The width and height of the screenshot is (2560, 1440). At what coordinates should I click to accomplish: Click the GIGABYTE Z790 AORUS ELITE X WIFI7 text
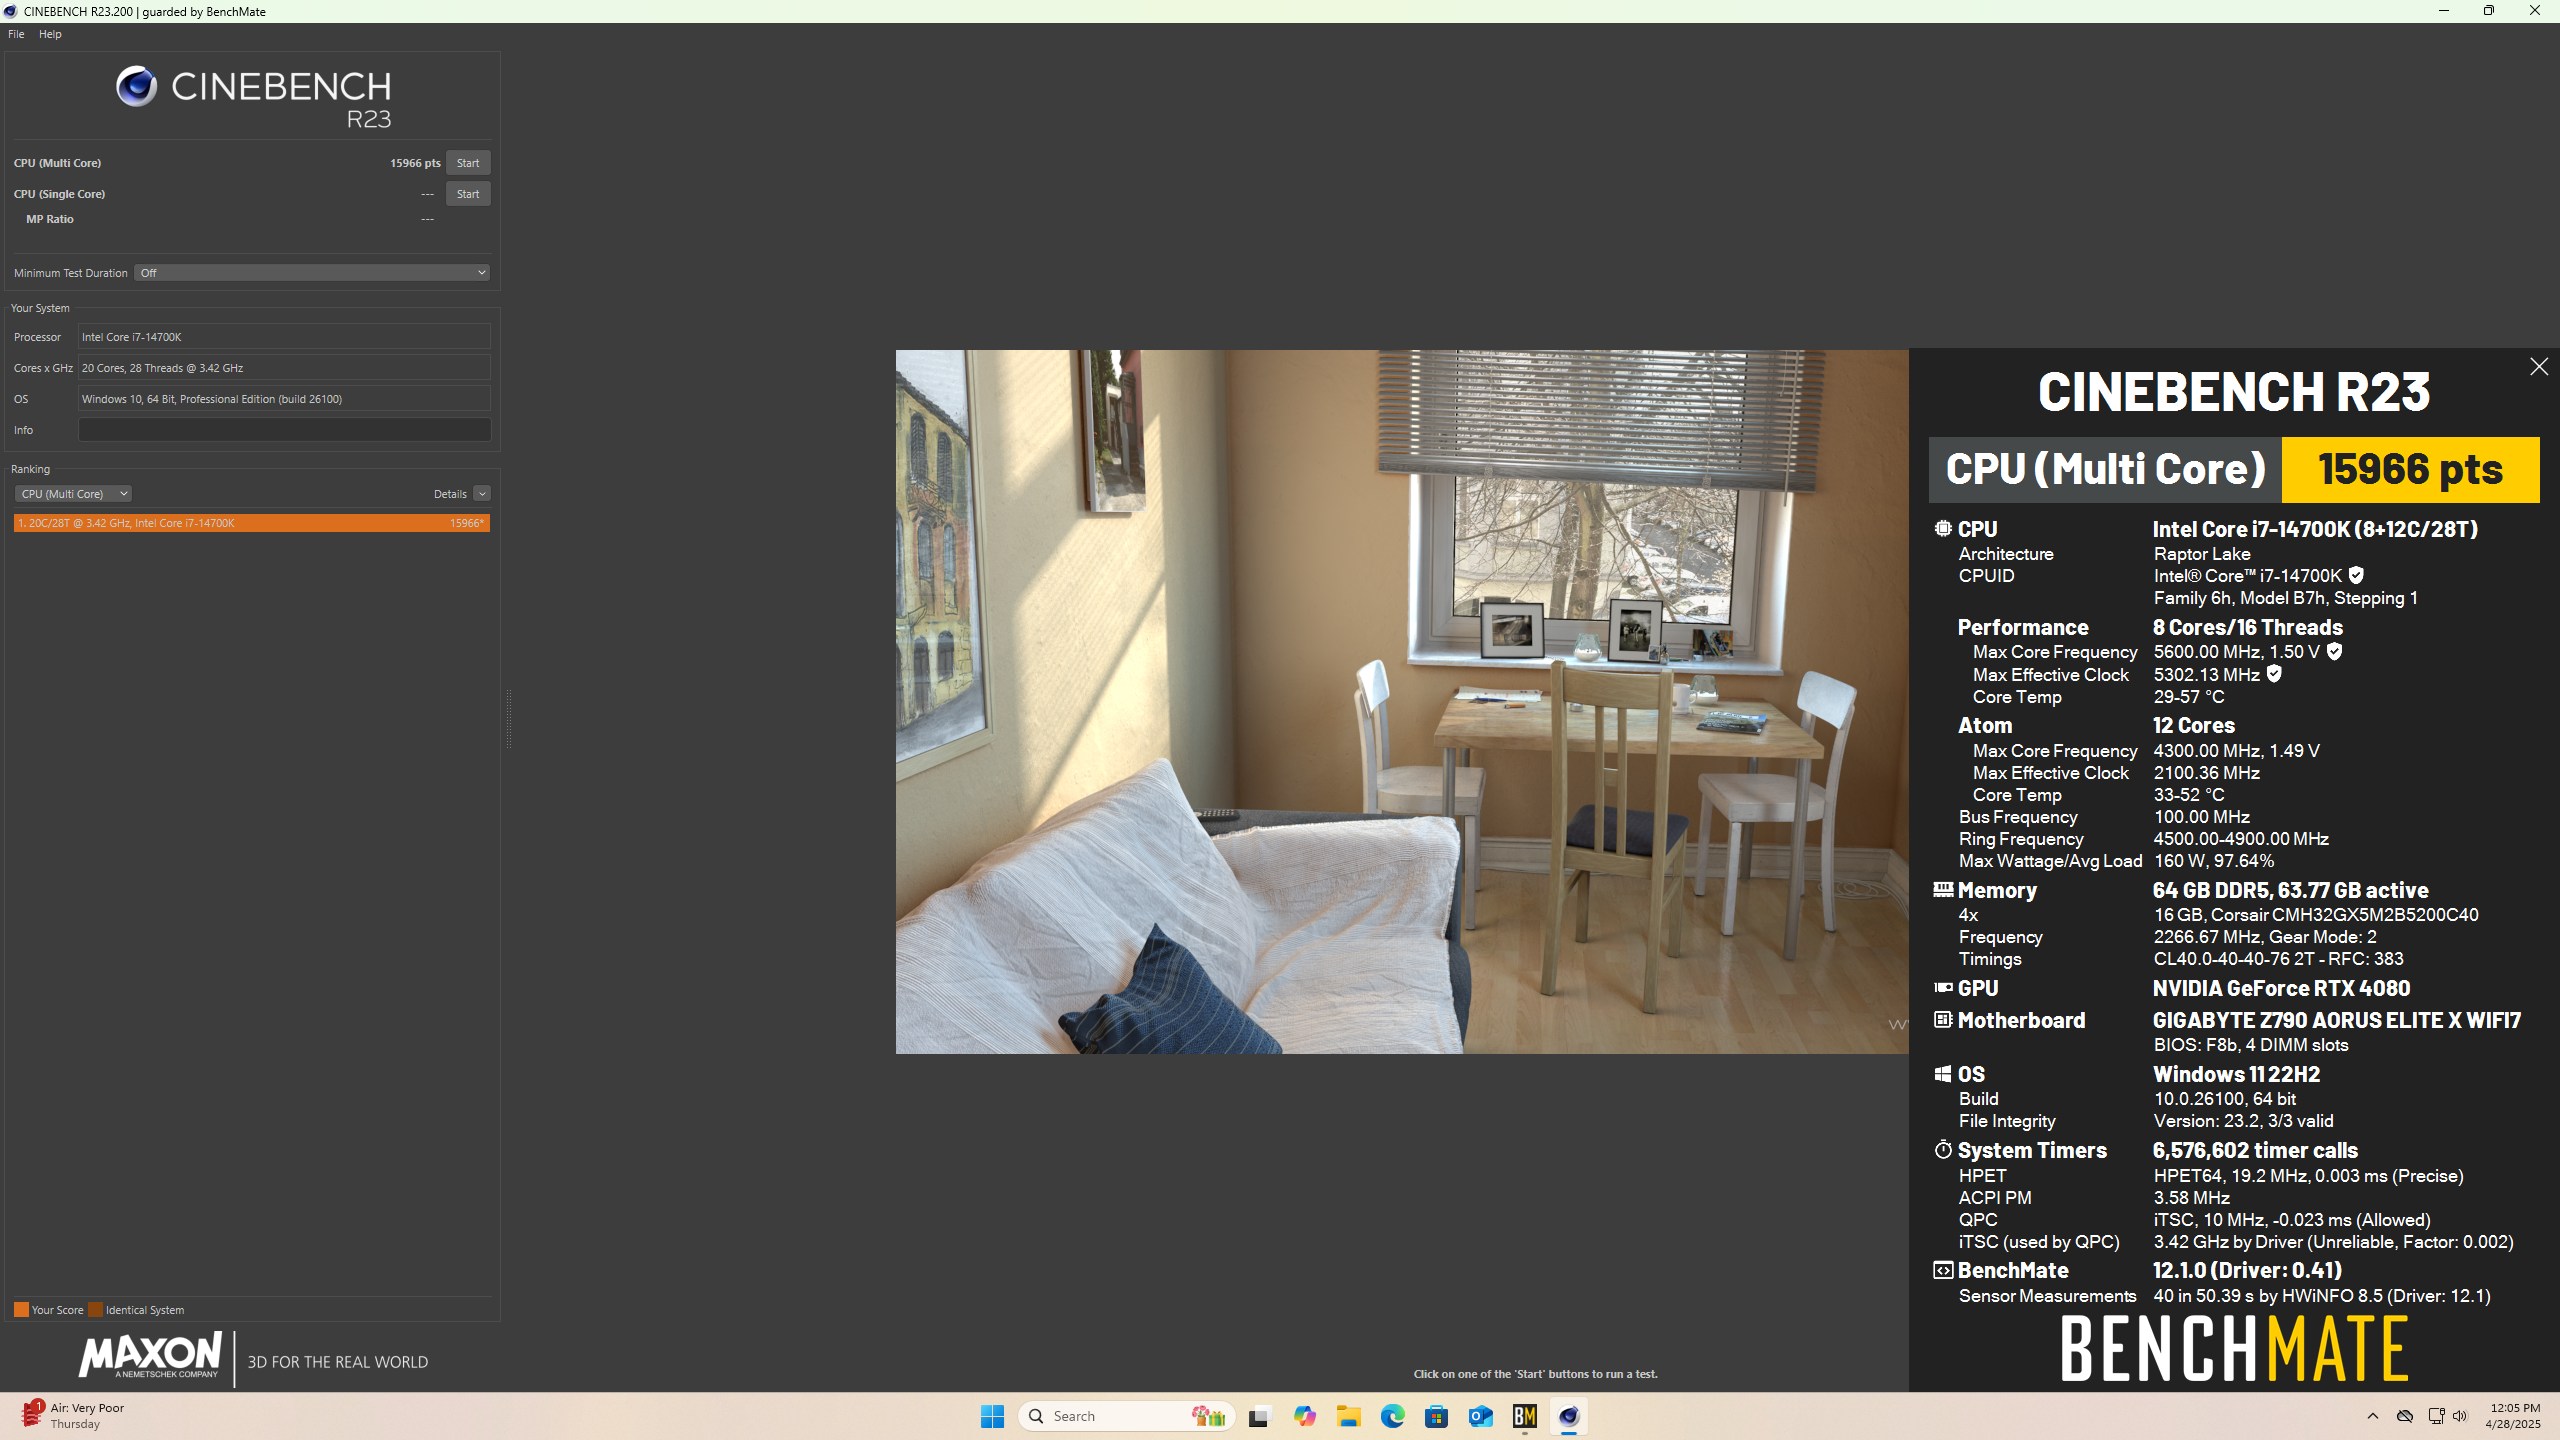tap(2337, 1020)
